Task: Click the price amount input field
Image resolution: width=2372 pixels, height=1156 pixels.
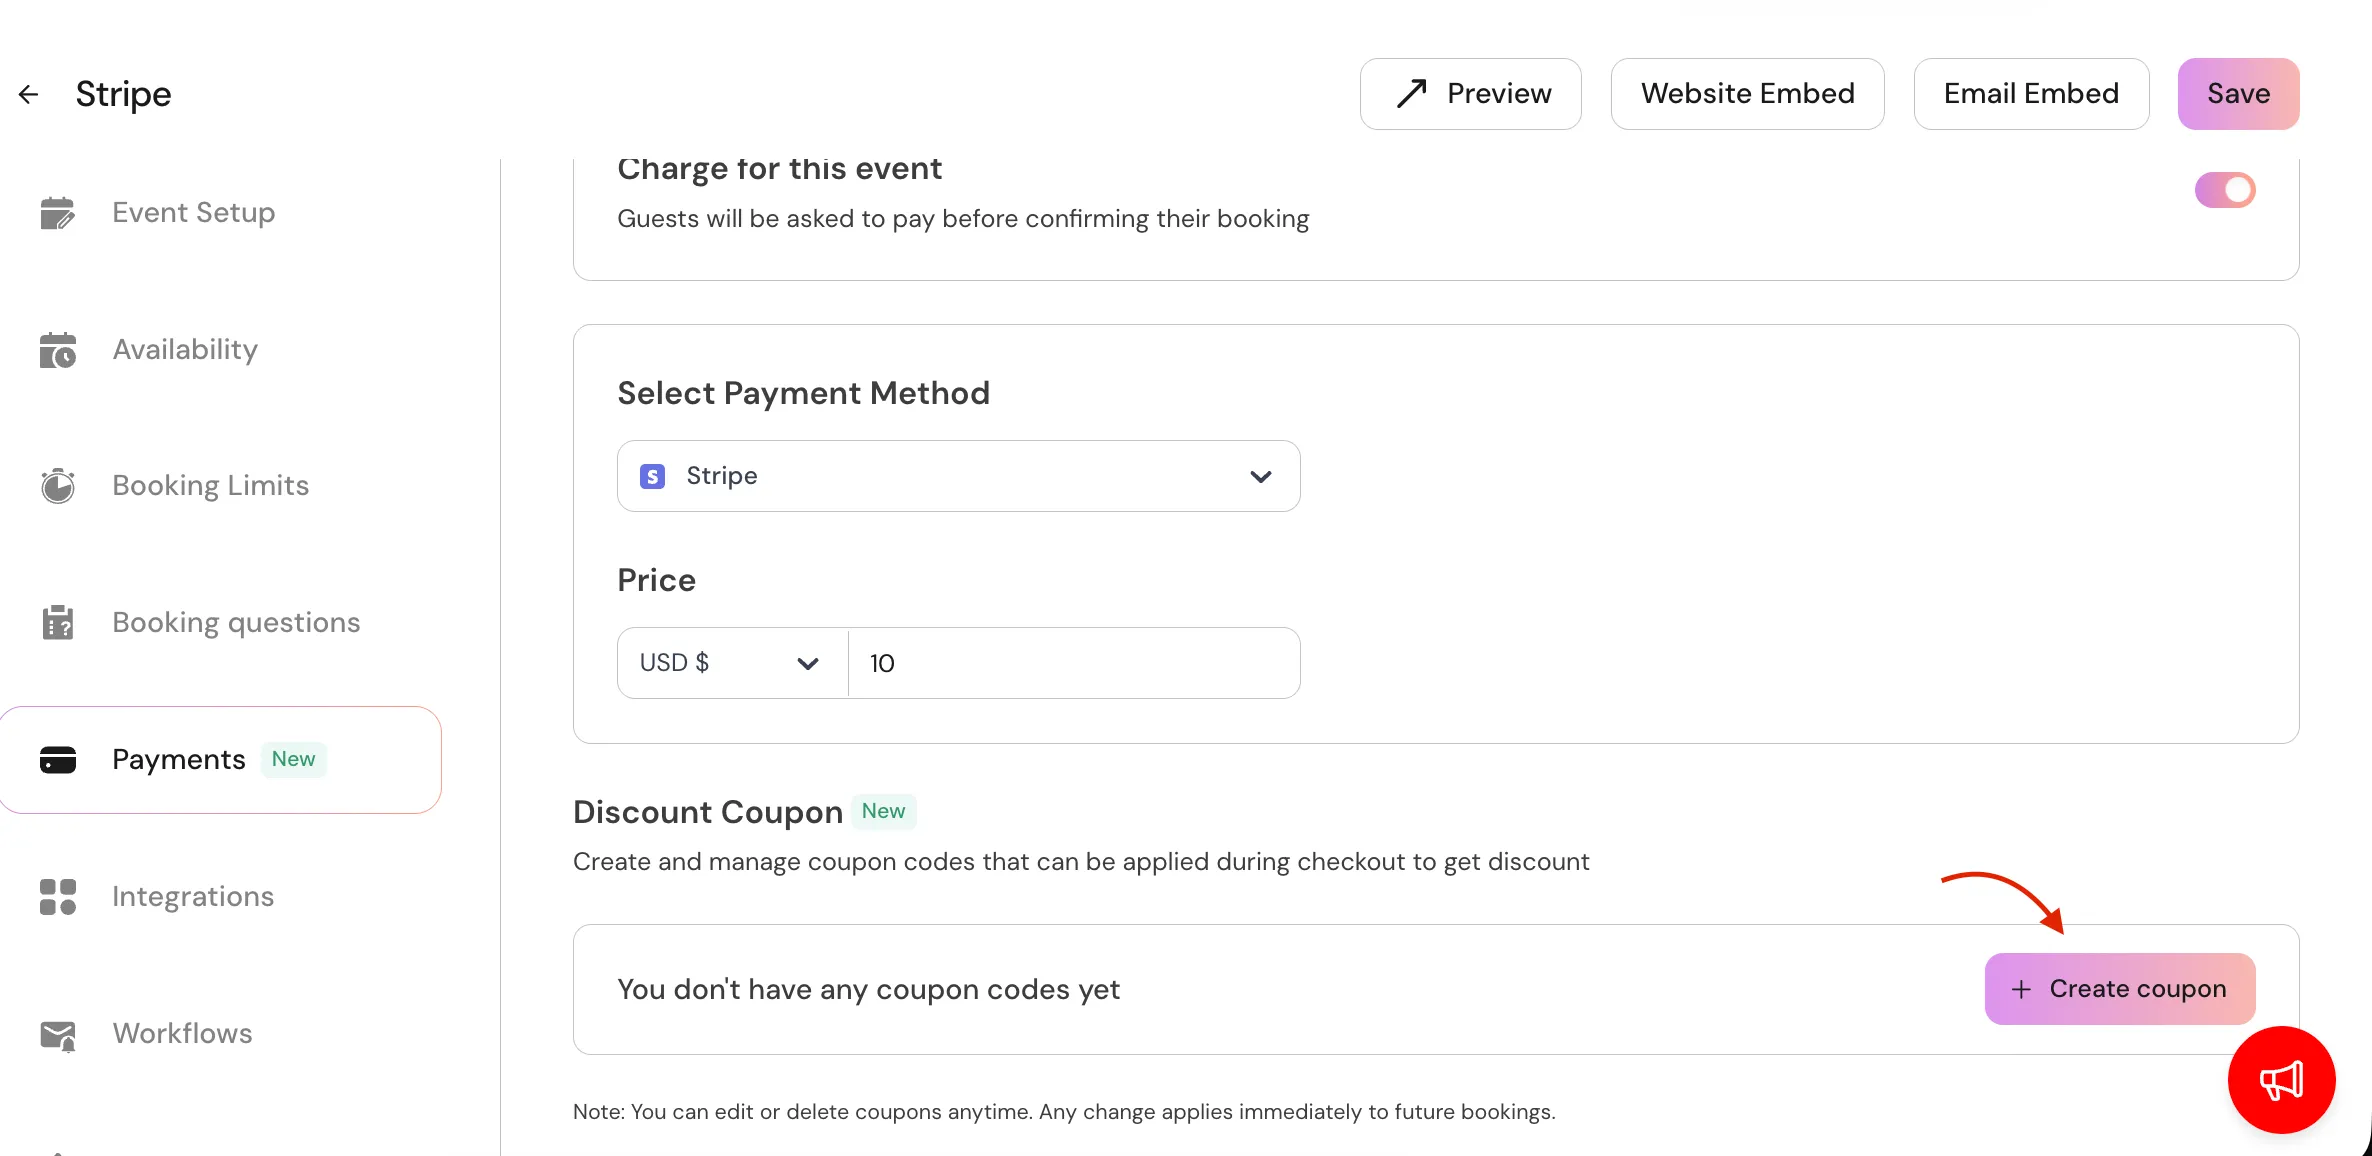Action: (1073, 663)
